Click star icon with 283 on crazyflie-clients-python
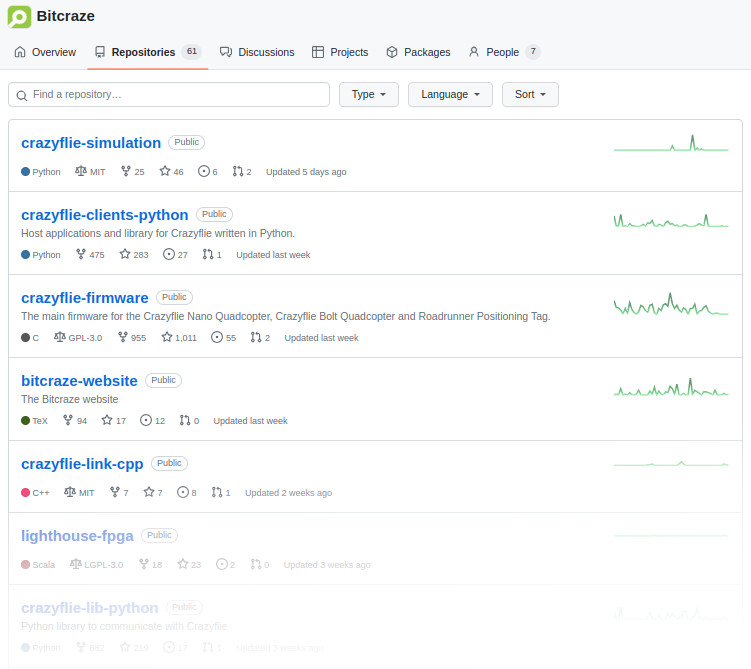The height and width of the screenshot is (669, 751). point(125,254)
